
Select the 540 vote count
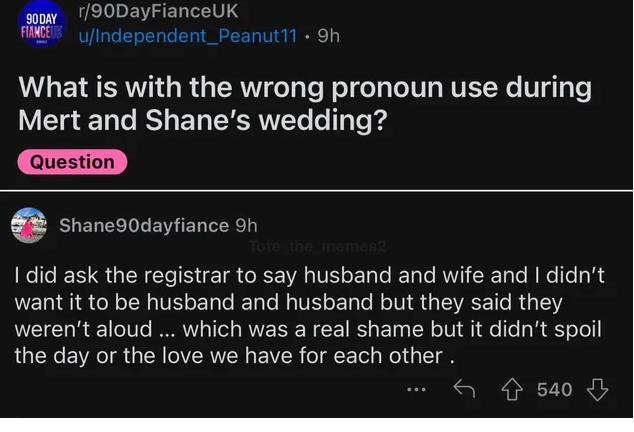pos(555,389)
